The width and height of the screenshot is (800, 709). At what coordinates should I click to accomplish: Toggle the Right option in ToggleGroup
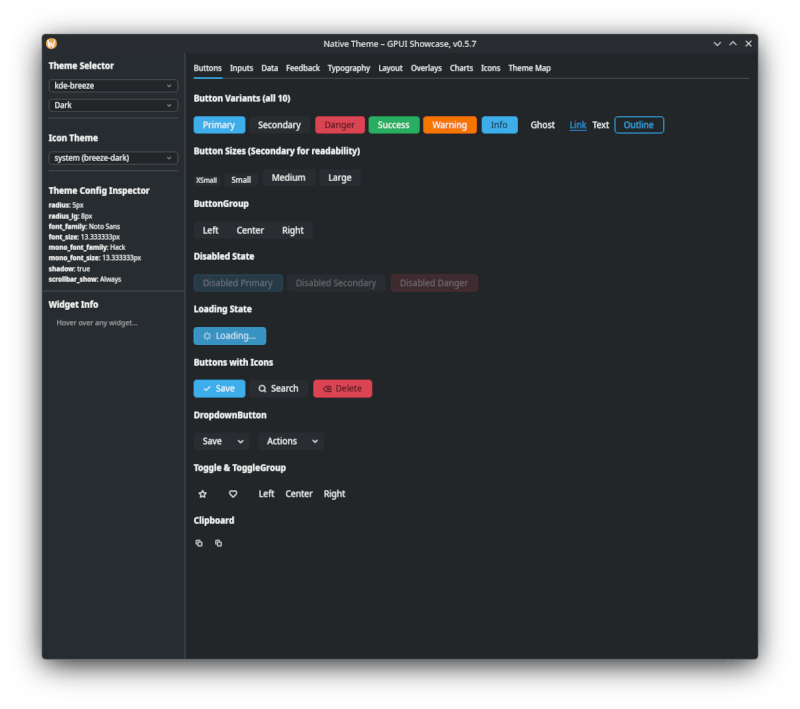tap(335, 494)
